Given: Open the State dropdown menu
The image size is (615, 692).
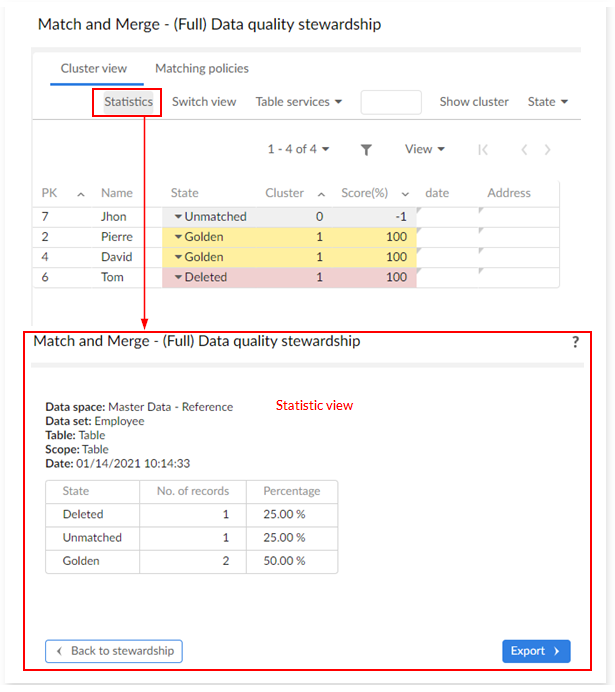Looking at the screenshot, I should (548, 102).
